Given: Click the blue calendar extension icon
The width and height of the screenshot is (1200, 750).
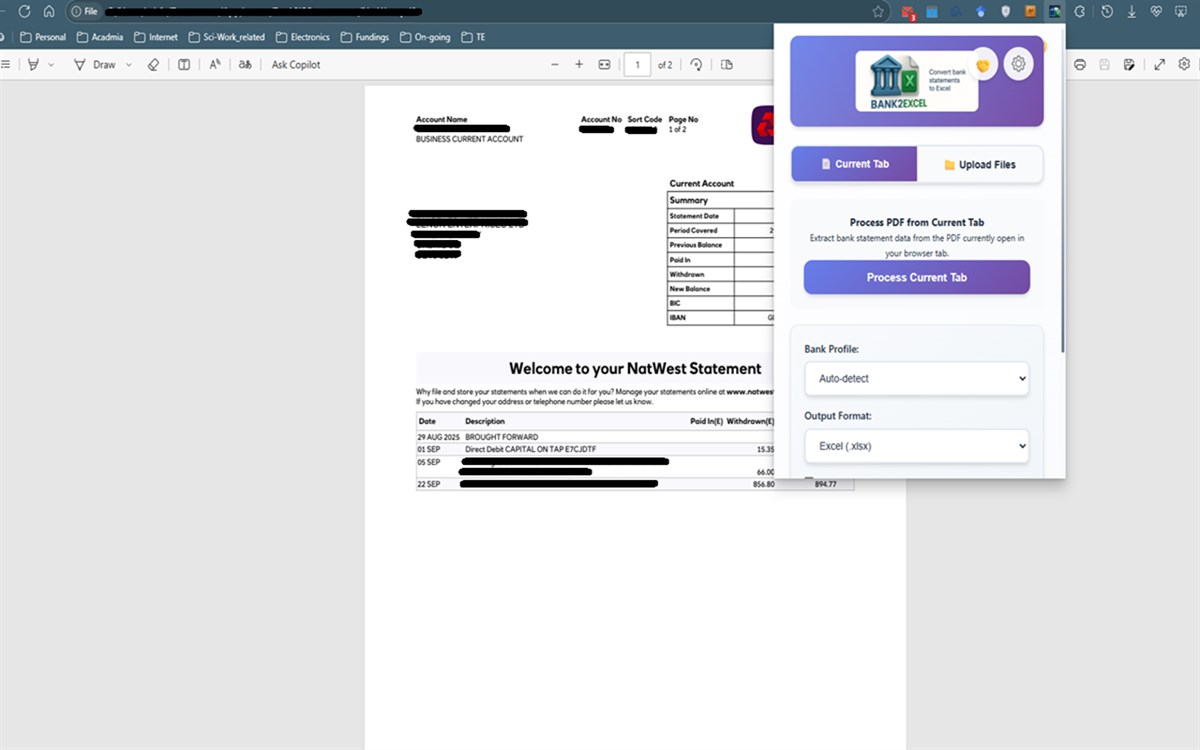Looking at the screenshot, I should (932, 12).
